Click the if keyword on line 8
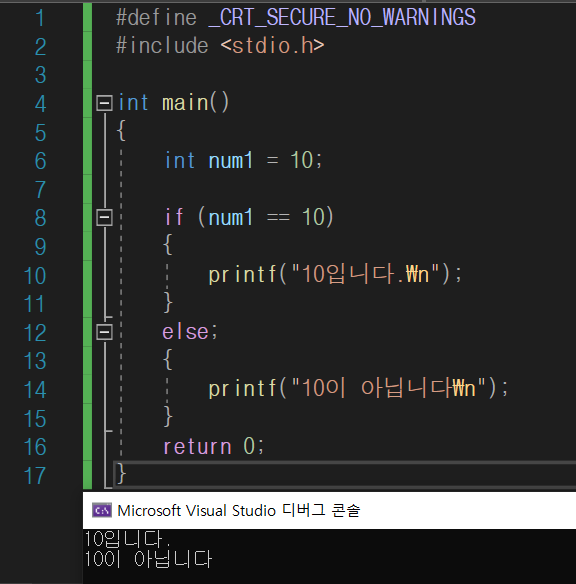This screenshot has width=576, height=584. pos(174,217)
